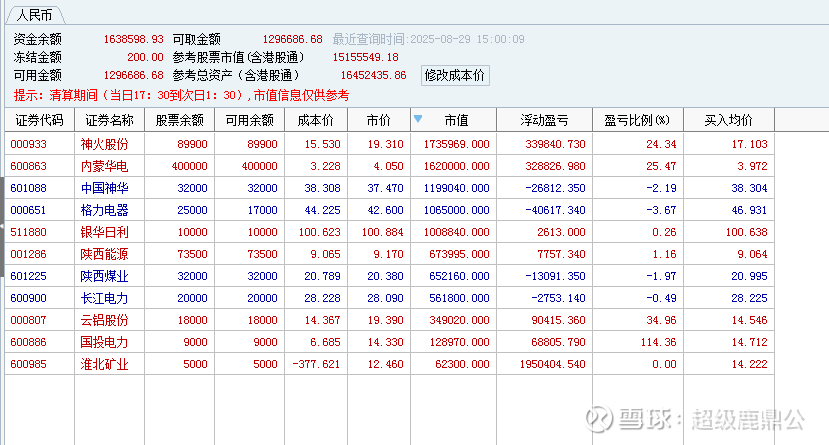Screen dimensions: 829x445
Task: Click security code 601225
Action: click(x=29, y=276)
